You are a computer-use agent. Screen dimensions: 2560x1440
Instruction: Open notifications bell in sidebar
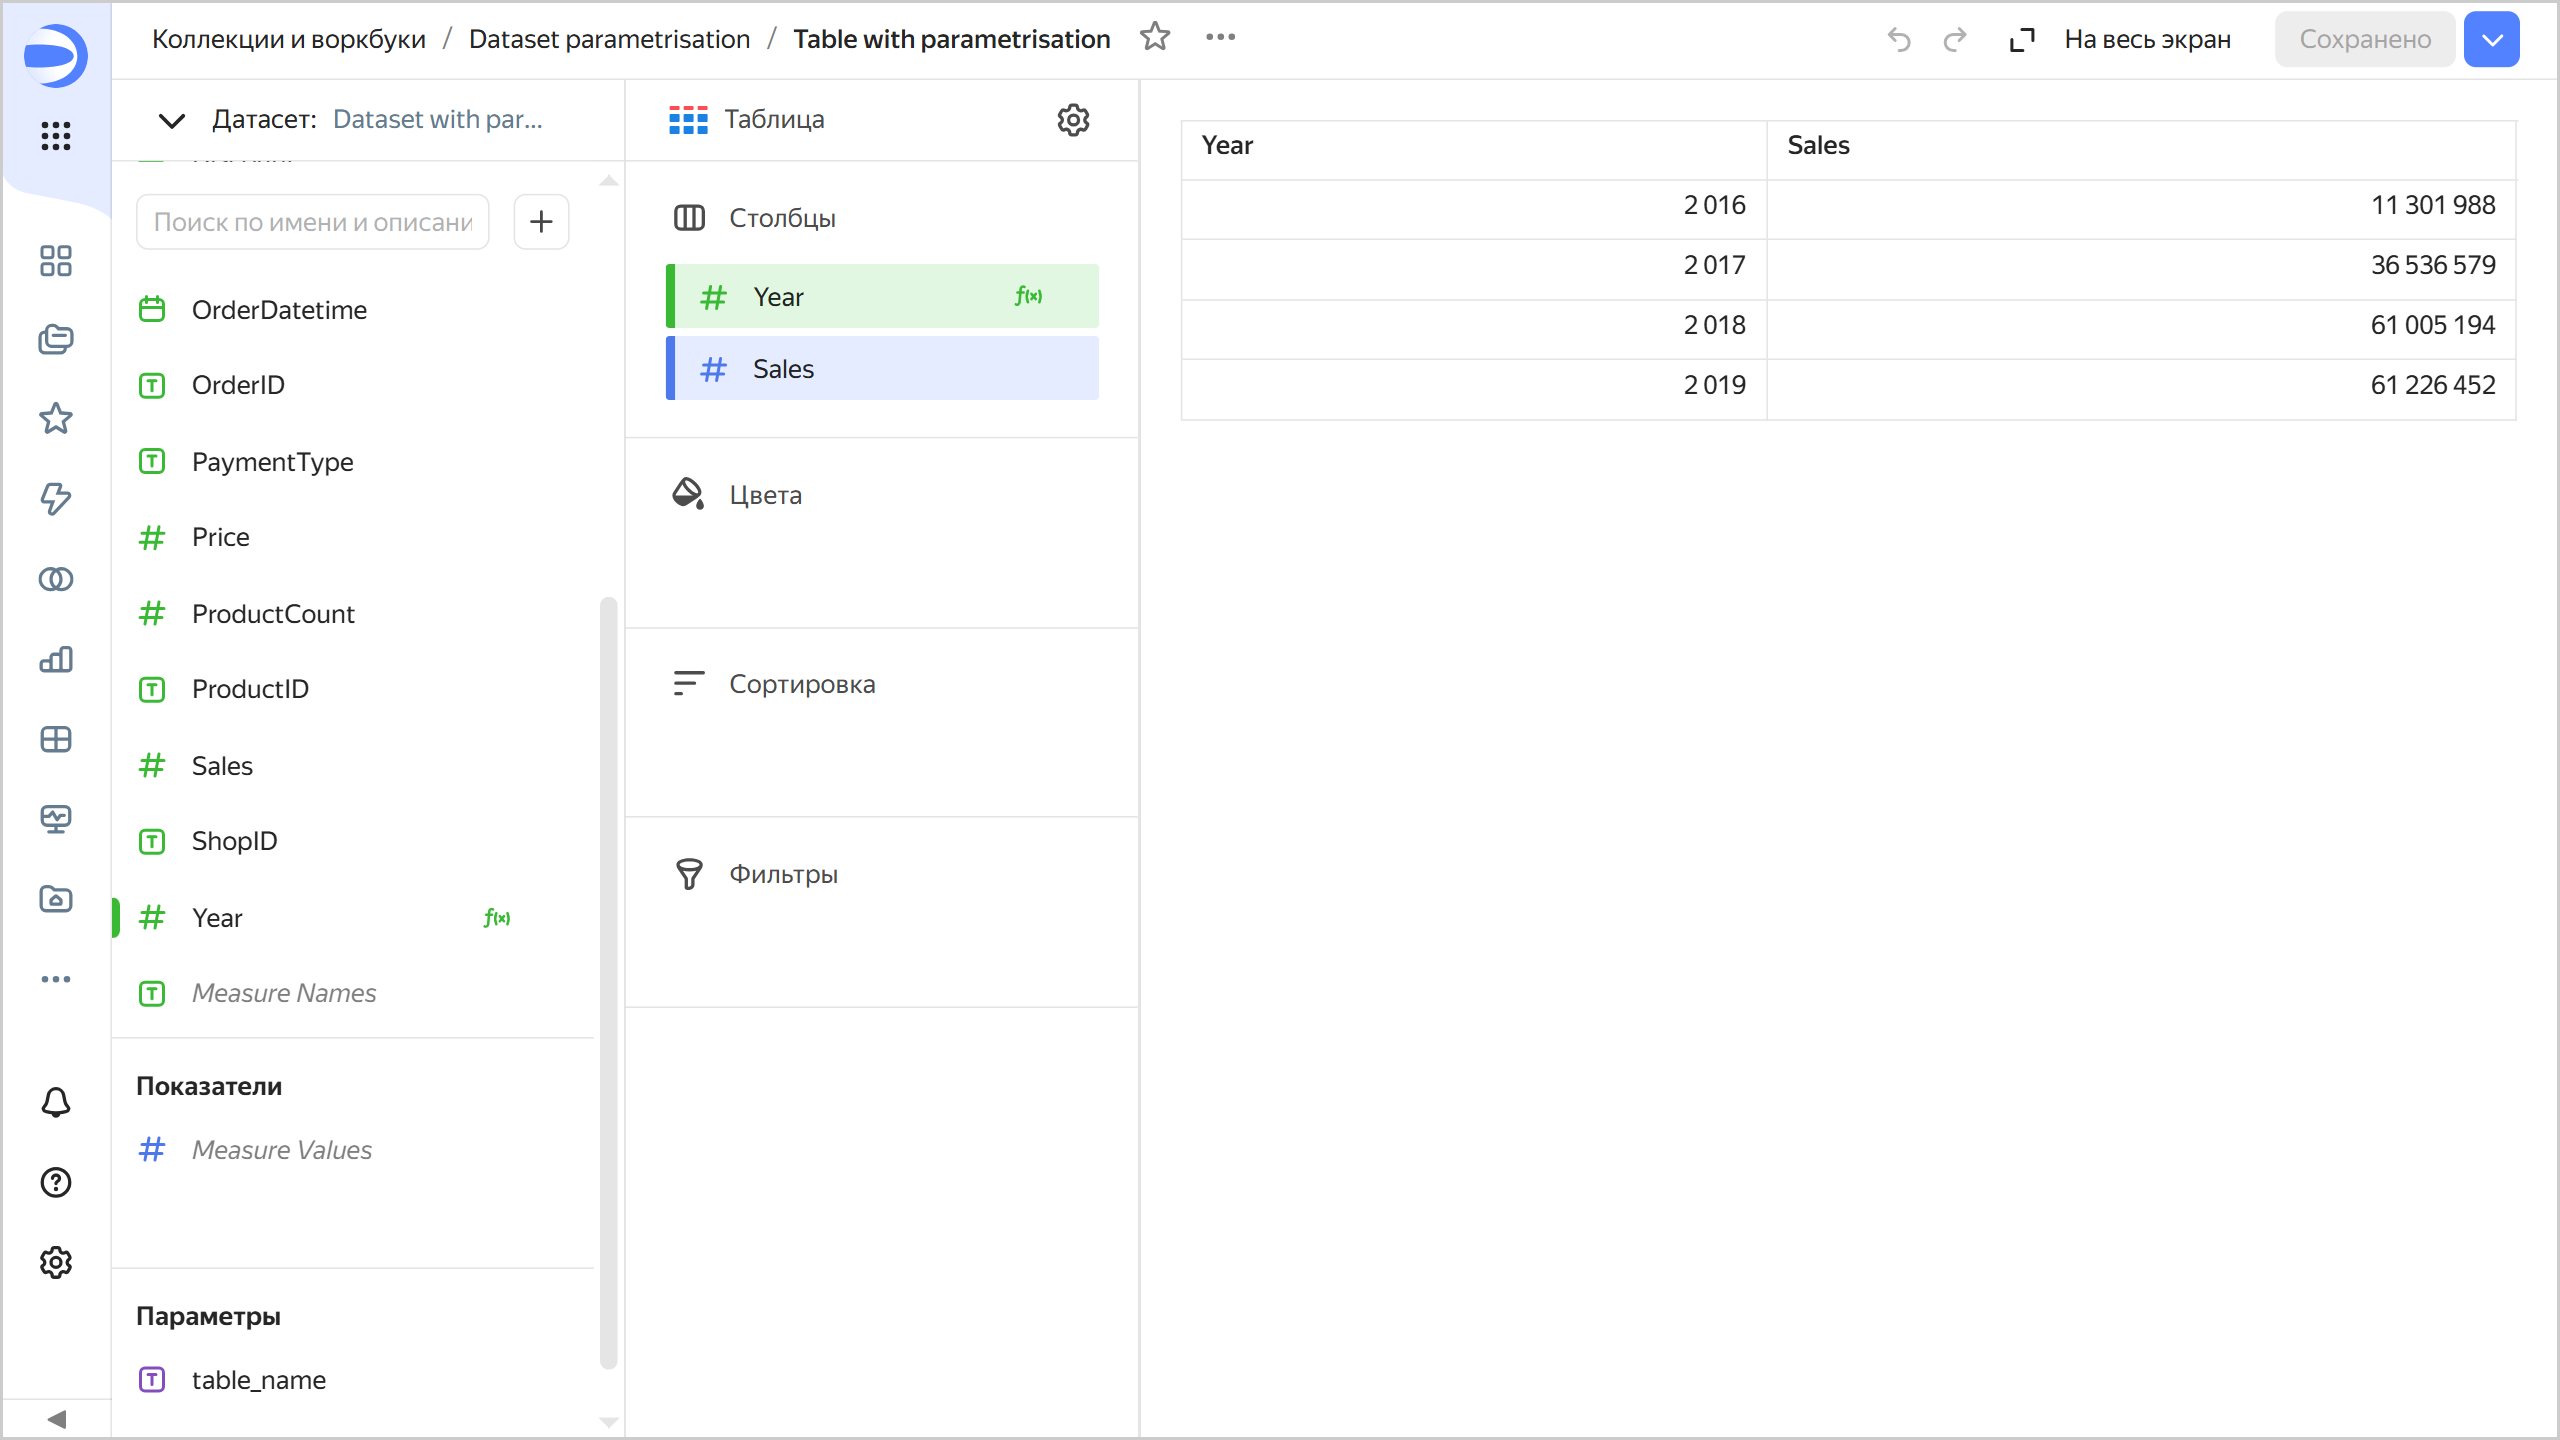pyautogui.click(x=56, y=1102)
